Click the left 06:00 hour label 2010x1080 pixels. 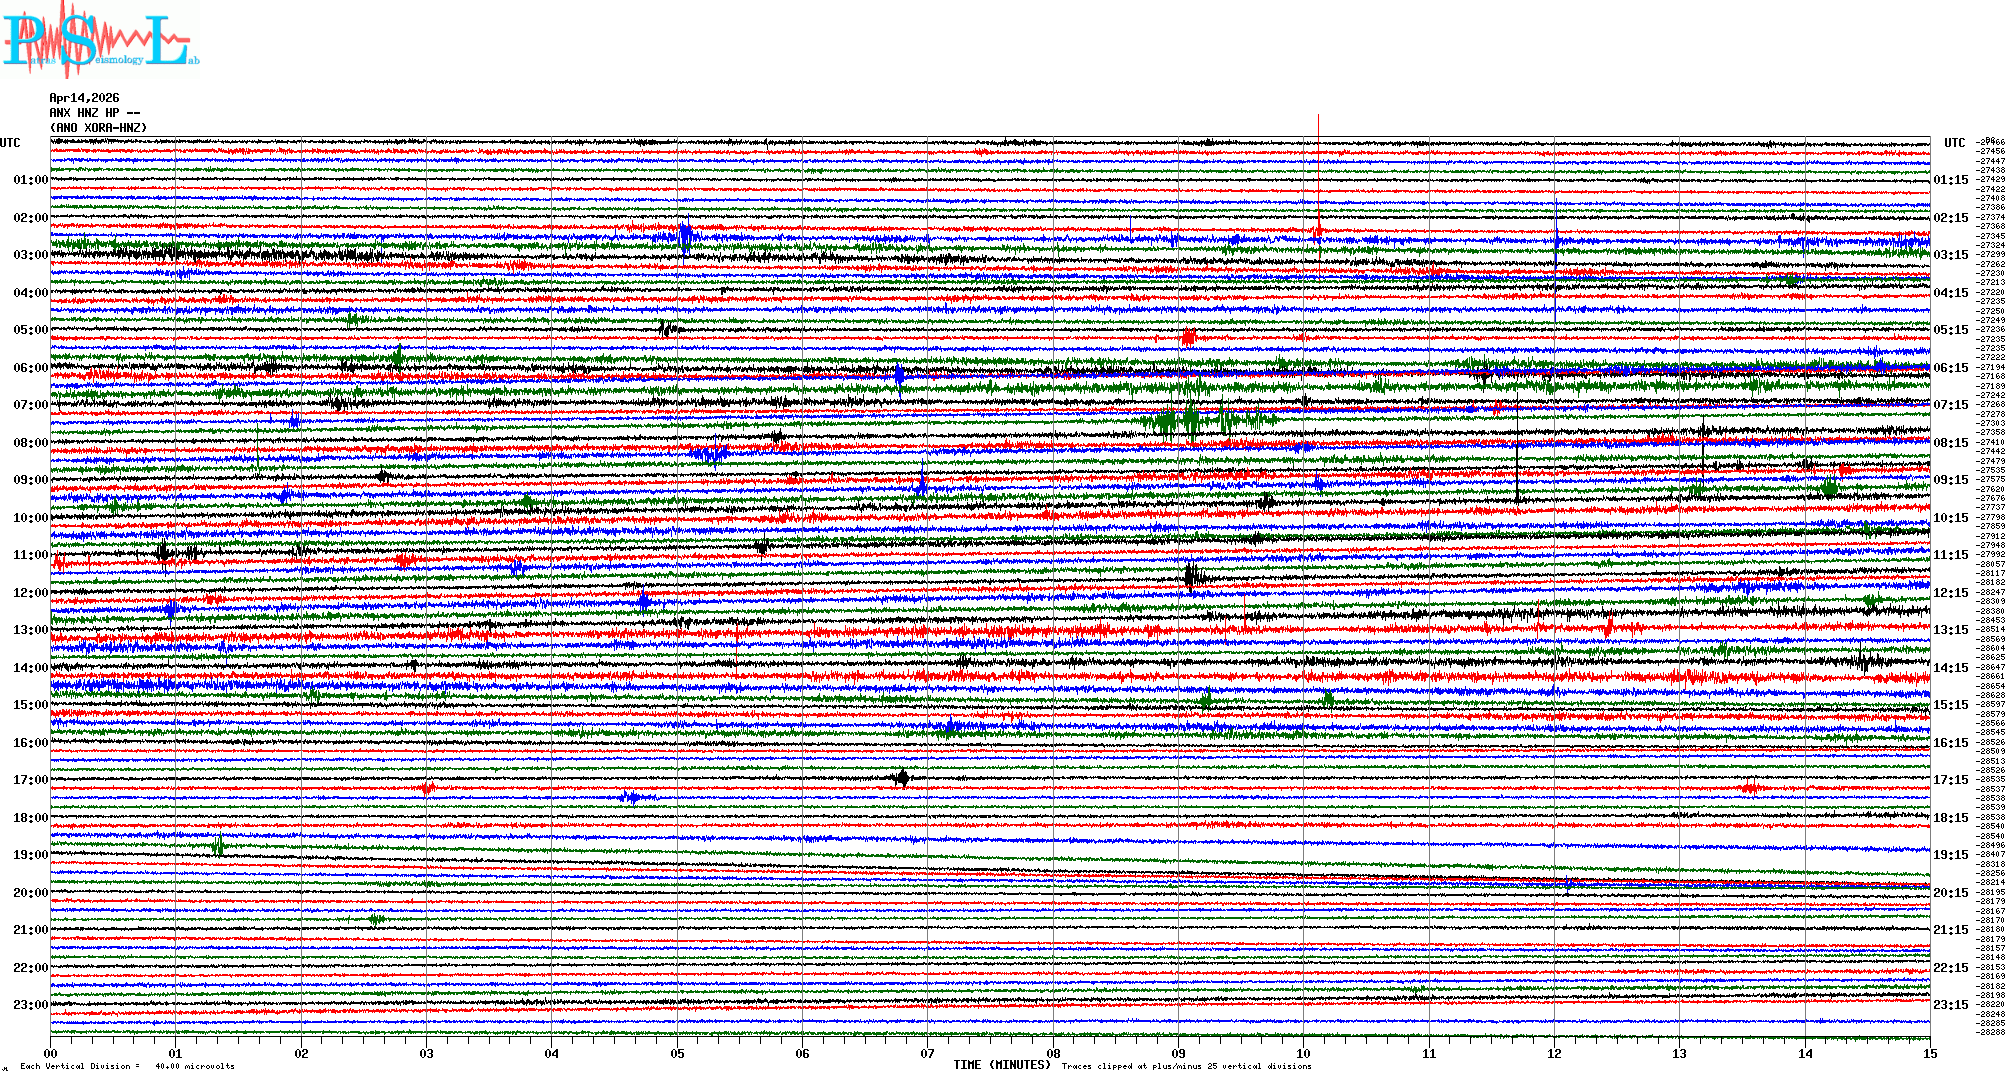coord(30,368)
